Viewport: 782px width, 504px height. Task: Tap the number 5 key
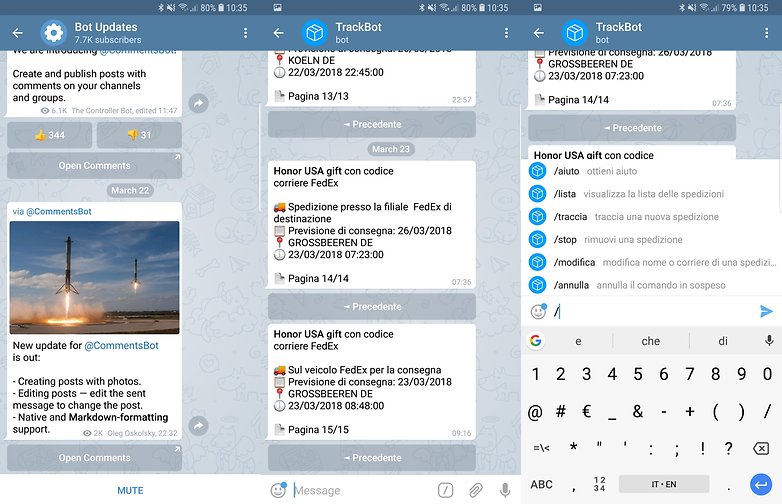tap(638, 374)
